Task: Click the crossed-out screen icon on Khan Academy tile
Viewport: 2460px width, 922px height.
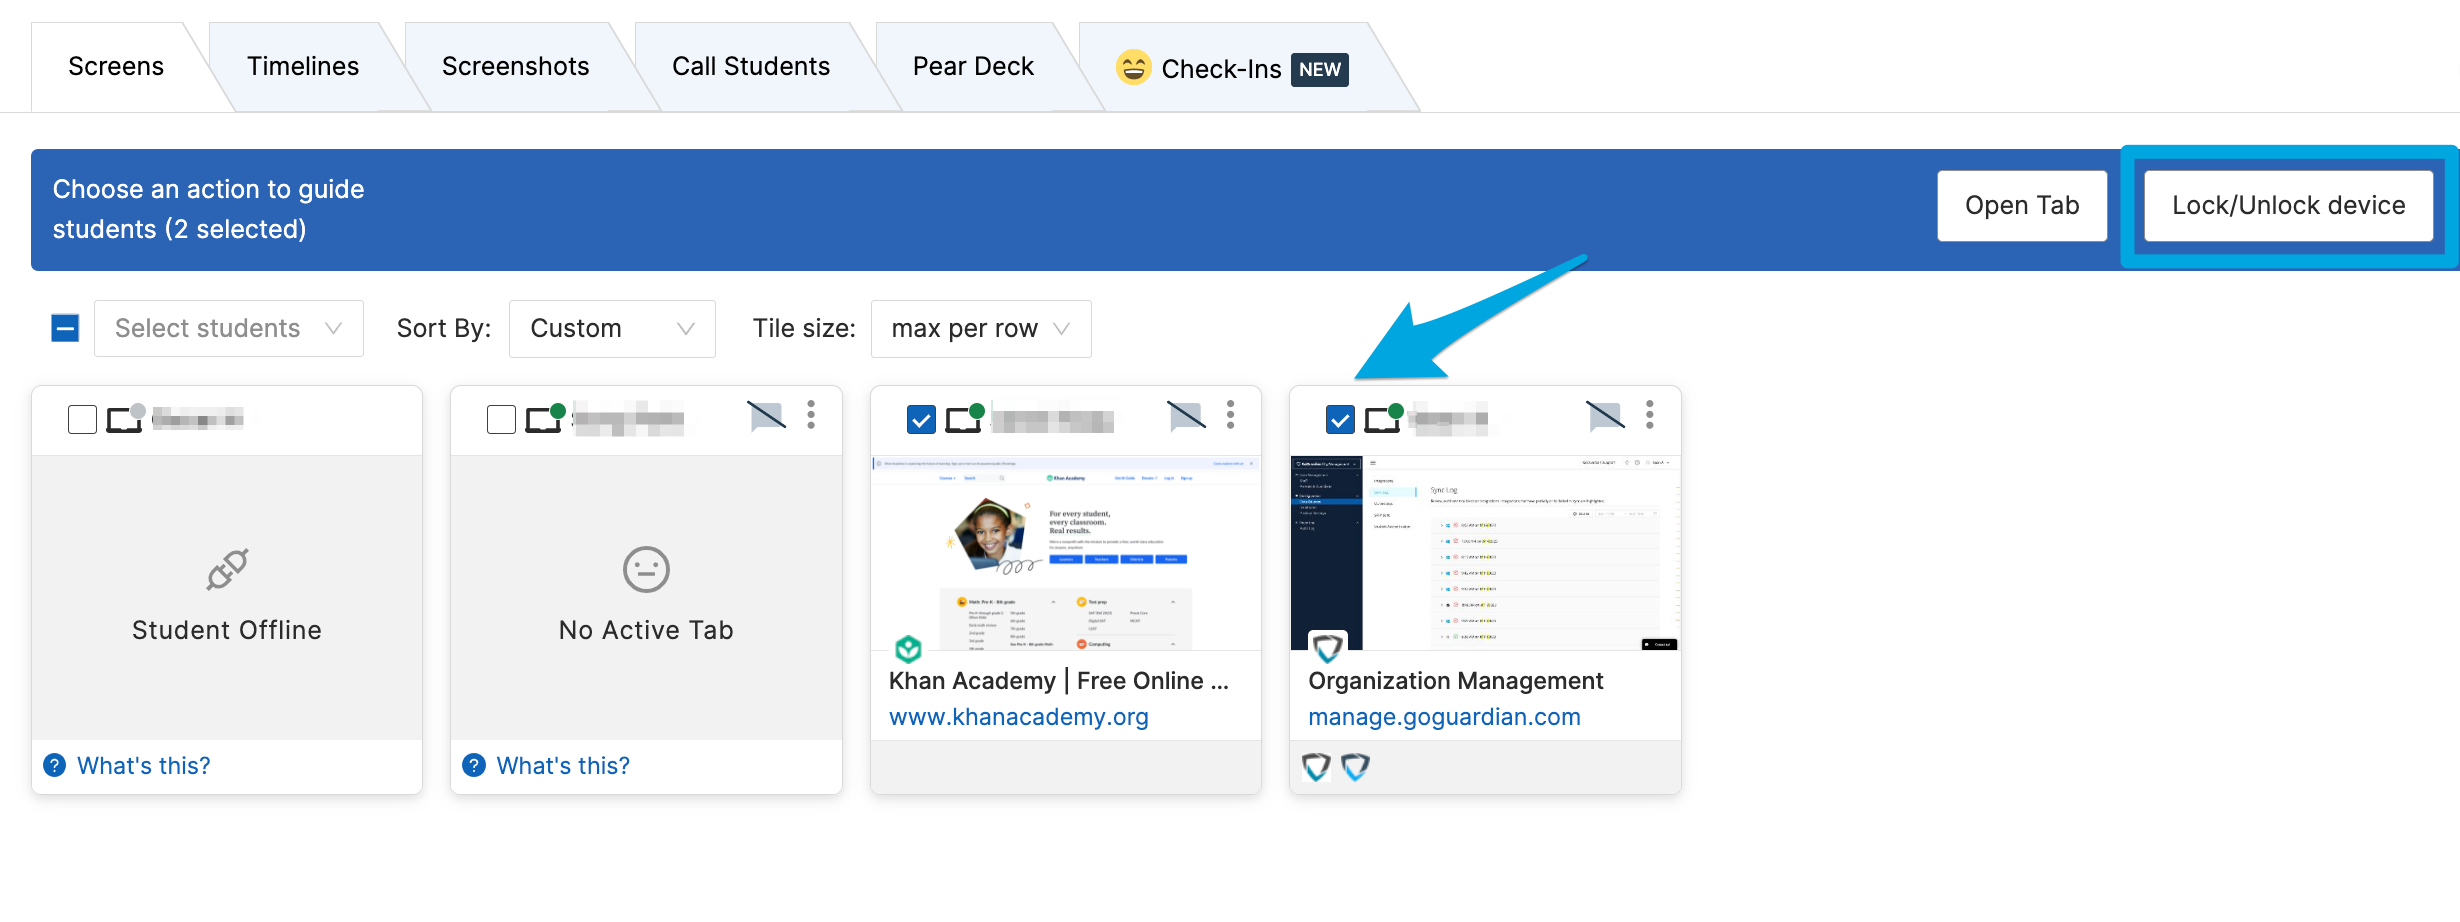Action: (1186, 415)
